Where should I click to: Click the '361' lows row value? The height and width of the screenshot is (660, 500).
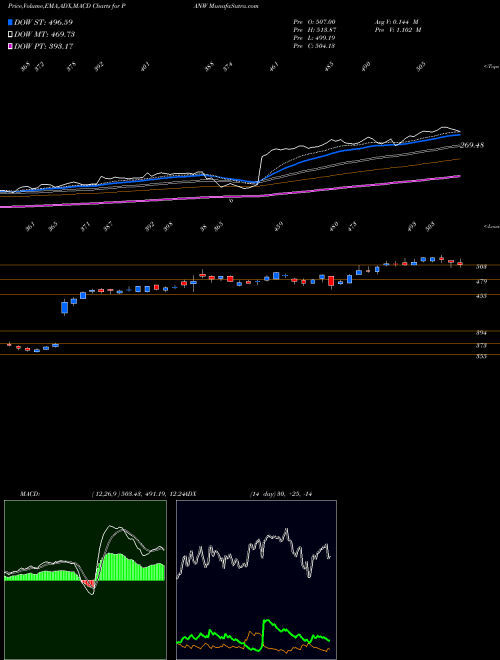[30, 226]
